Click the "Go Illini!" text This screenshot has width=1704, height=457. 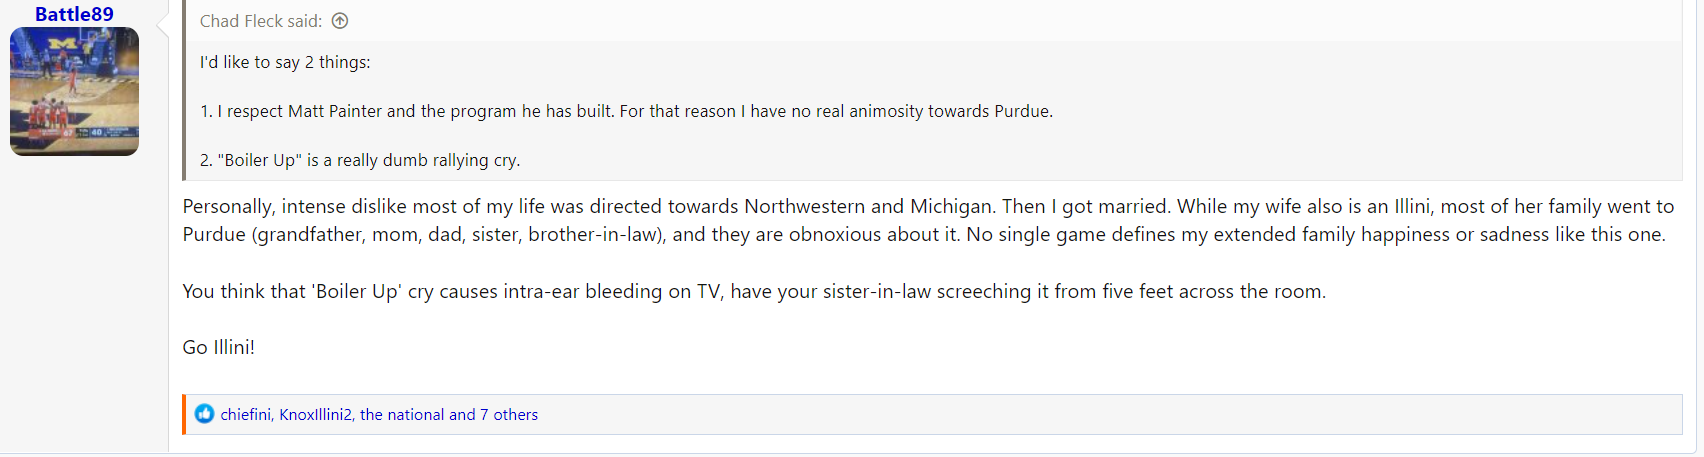(x=218, y=348)
